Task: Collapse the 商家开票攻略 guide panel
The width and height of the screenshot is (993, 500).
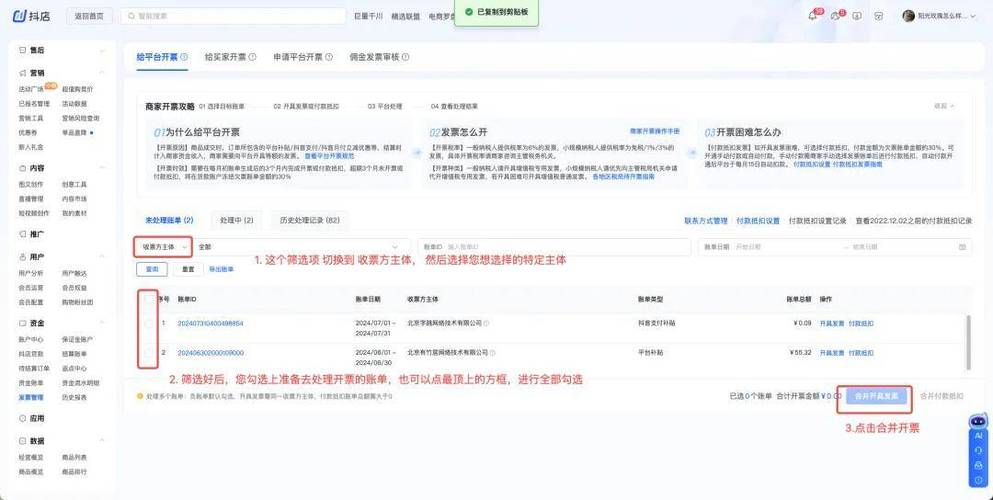Action: click(x=944, y=106)
